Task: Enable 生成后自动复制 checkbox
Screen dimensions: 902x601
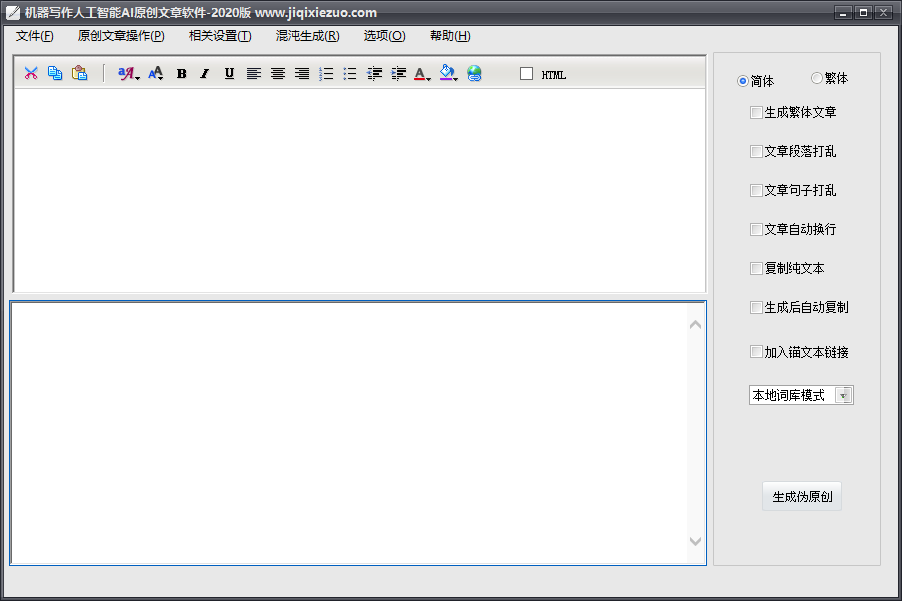Action: point(756,308)
